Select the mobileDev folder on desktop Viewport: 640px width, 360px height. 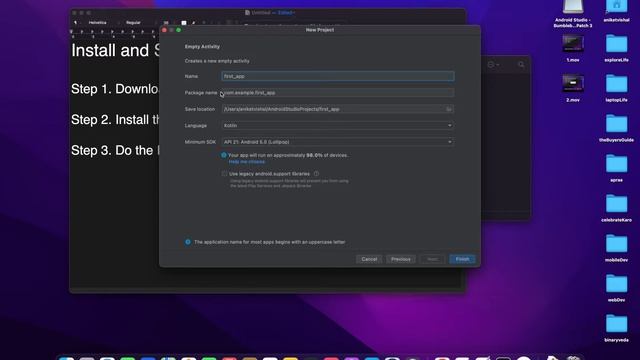pos(616,248)
